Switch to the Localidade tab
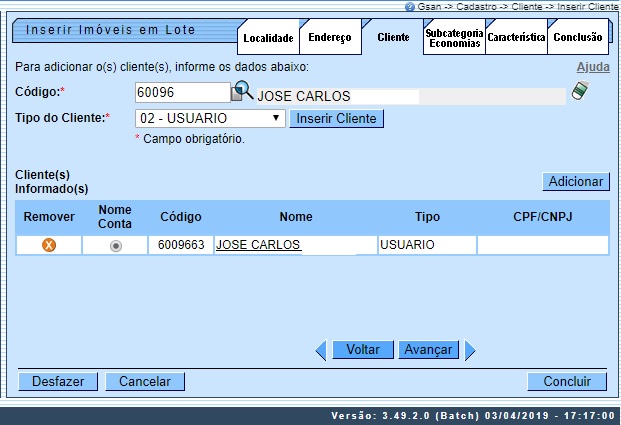Viewport: 621px width, 425px height. coord(268,38)
